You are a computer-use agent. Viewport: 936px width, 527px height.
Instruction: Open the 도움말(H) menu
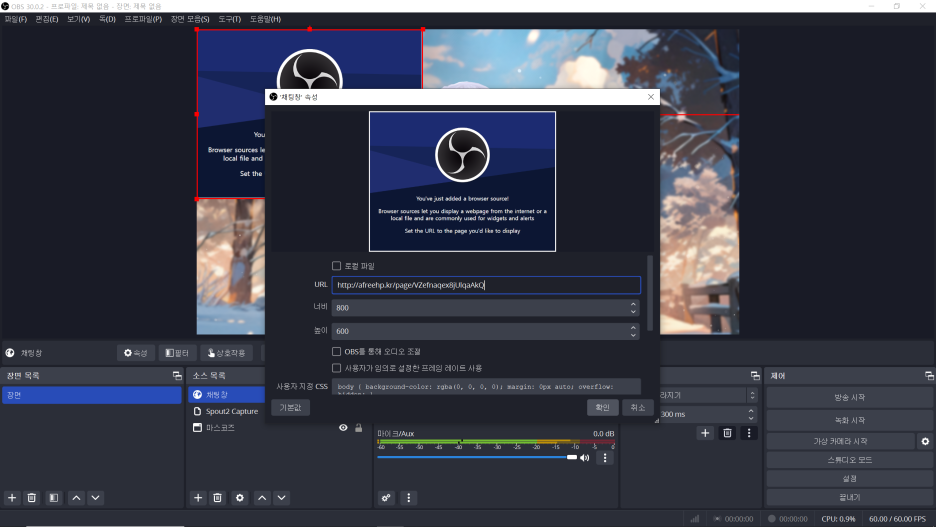[265, 19]
